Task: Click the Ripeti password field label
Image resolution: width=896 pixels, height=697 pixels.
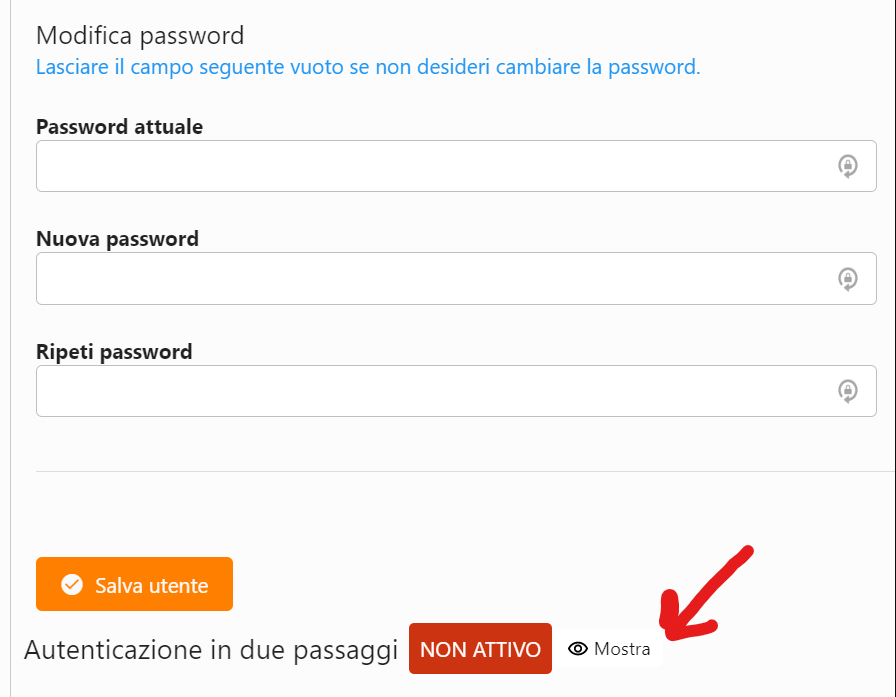Action: (x=114, y=352)
